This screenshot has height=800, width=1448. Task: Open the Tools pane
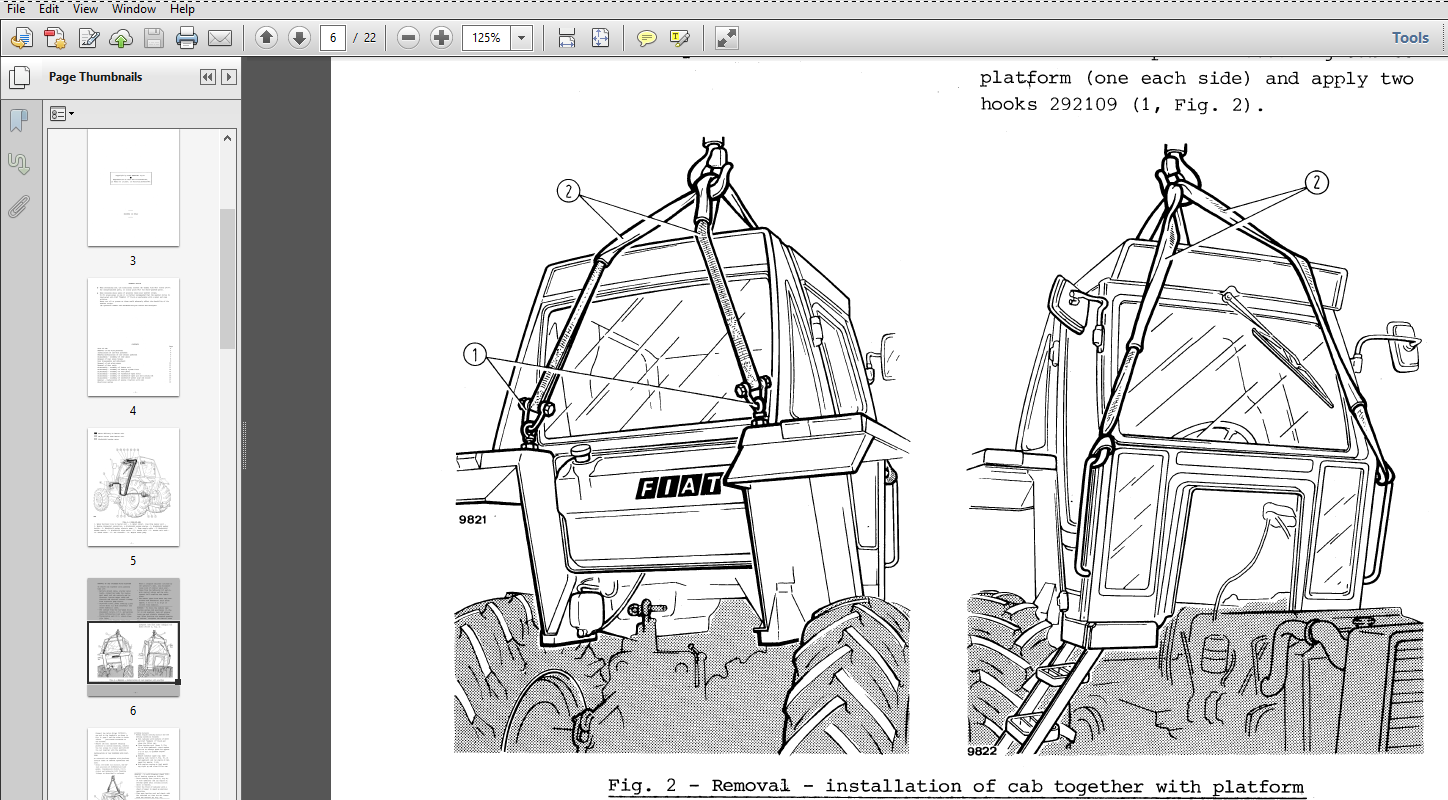[x=1410, y=38]
